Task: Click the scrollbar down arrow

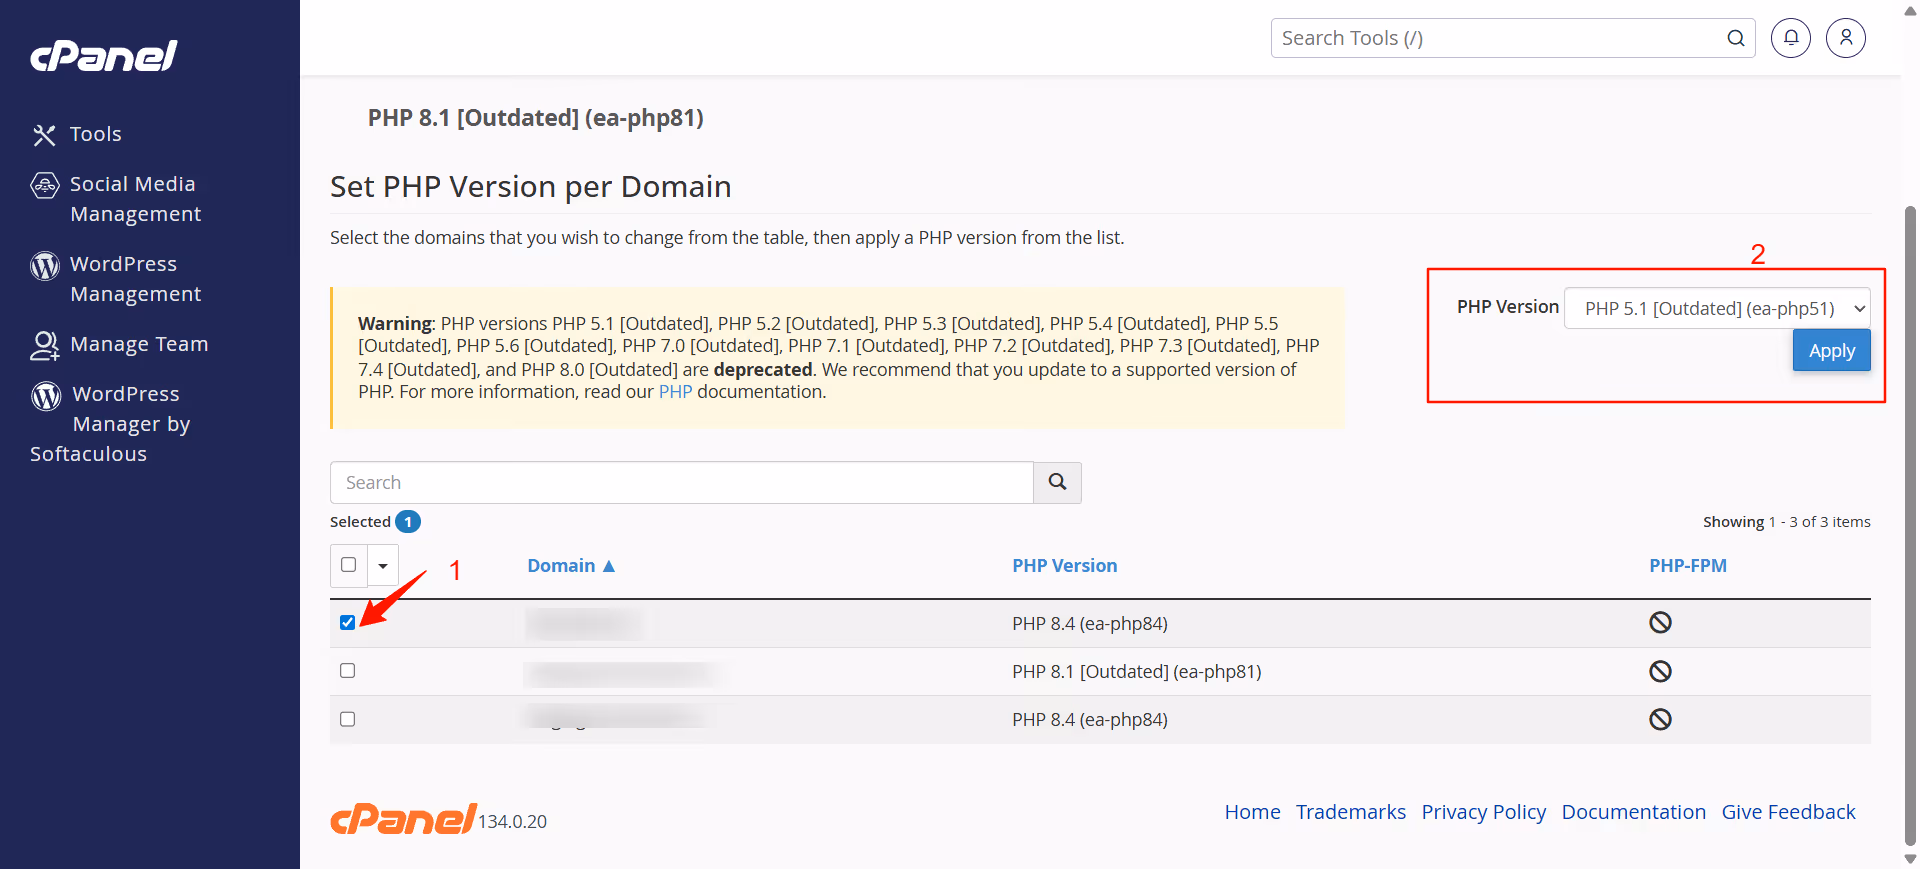Action: (1910, 859)
